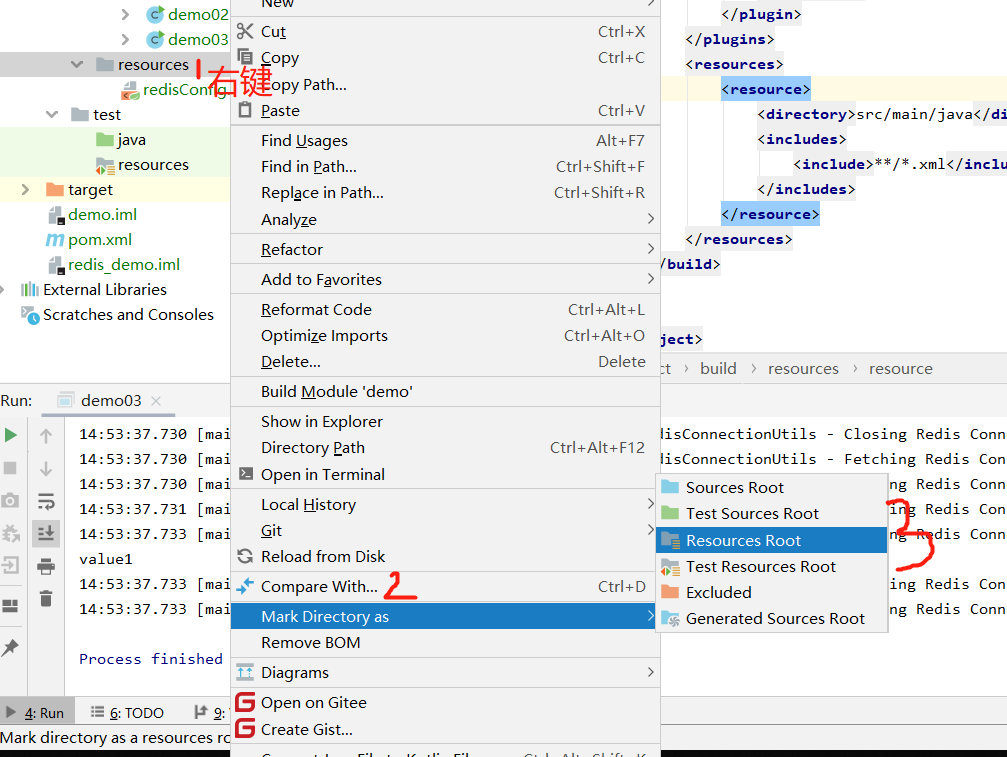Click the Test Sources Root green folder icon
Viewport: 1007px width, 757px height.
(670, 512)
